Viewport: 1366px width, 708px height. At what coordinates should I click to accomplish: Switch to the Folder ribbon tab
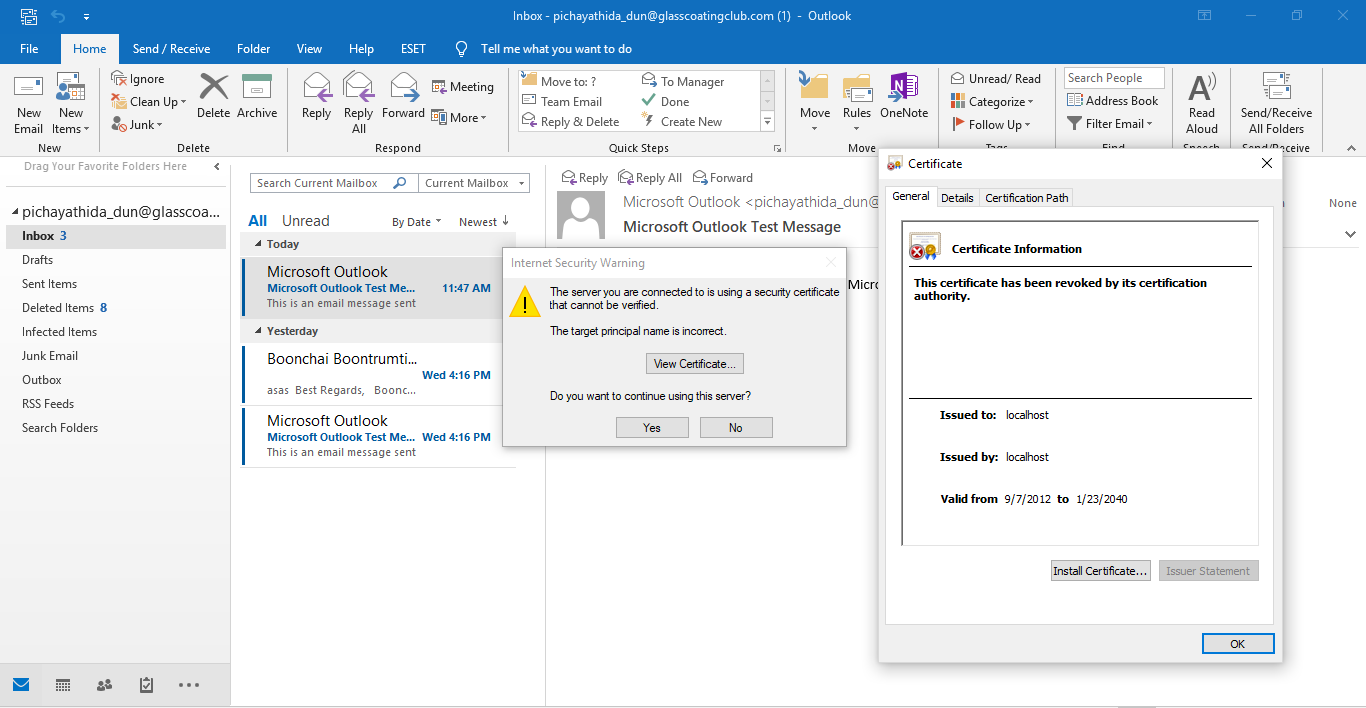(254, 49)
